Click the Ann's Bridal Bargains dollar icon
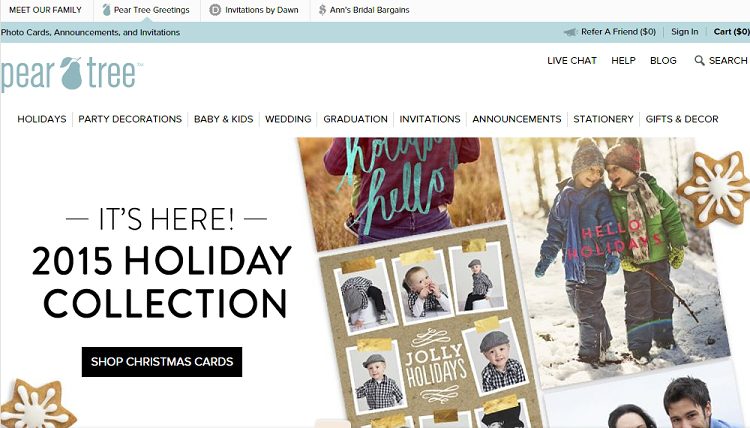The height and width of the screenshot is (428, 750). [x=322, y=10]
